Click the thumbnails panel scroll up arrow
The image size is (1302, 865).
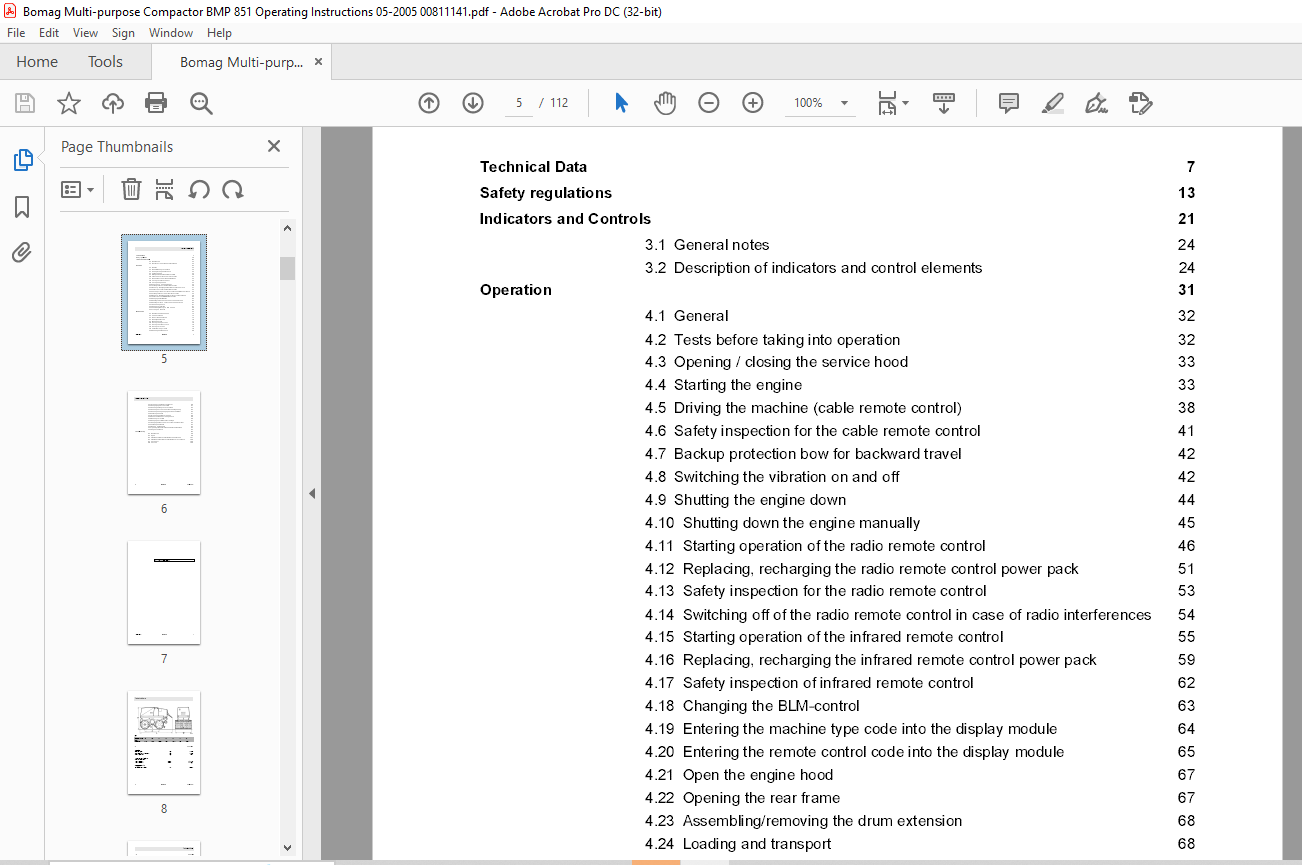[x=288, y=228]
